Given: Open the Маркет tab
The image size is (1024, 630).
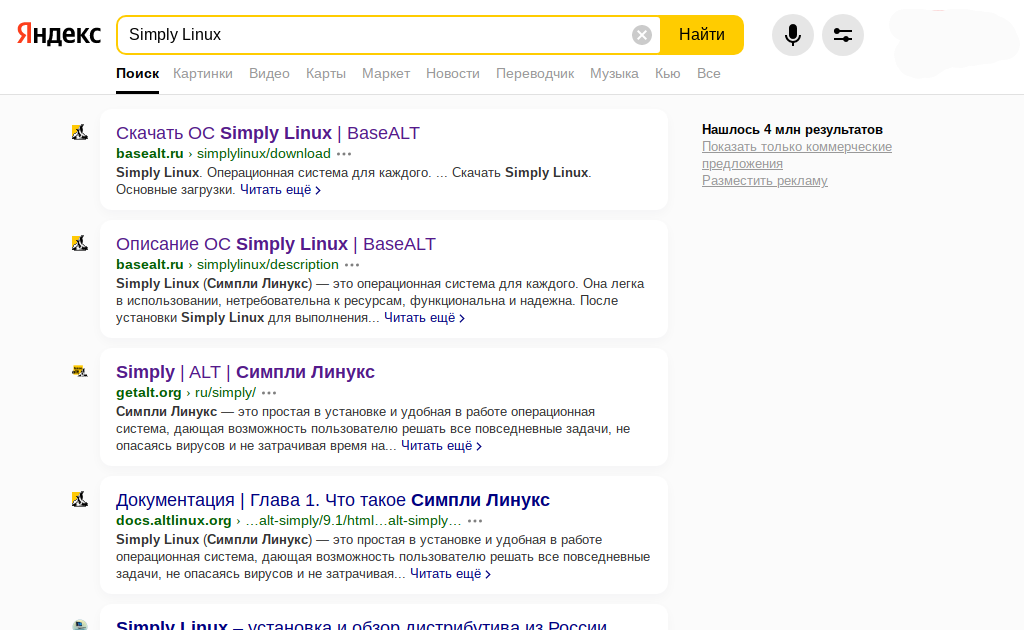Looking at the screenshot, I should (x=386, y=74).
